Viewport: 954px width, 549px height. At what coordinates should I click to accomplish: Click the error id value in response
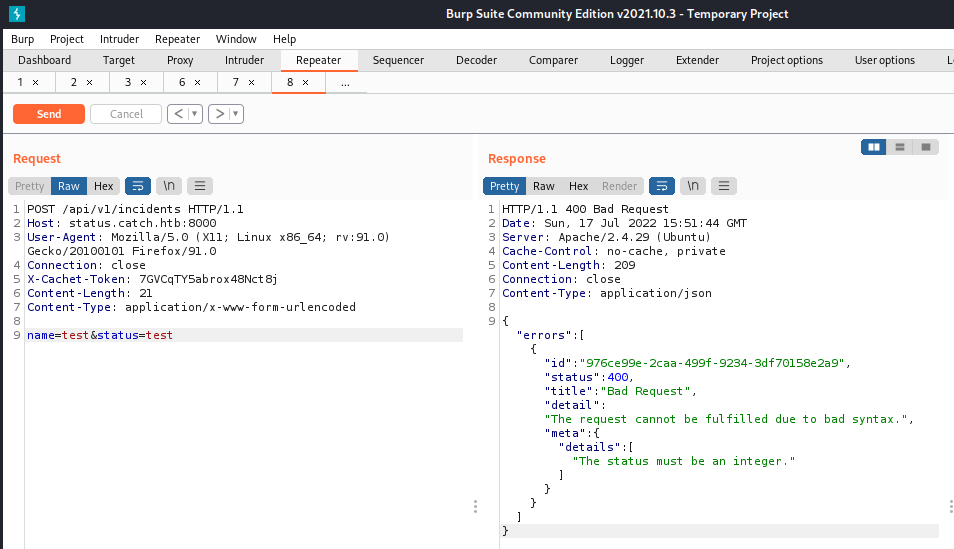tap(712, 363)
